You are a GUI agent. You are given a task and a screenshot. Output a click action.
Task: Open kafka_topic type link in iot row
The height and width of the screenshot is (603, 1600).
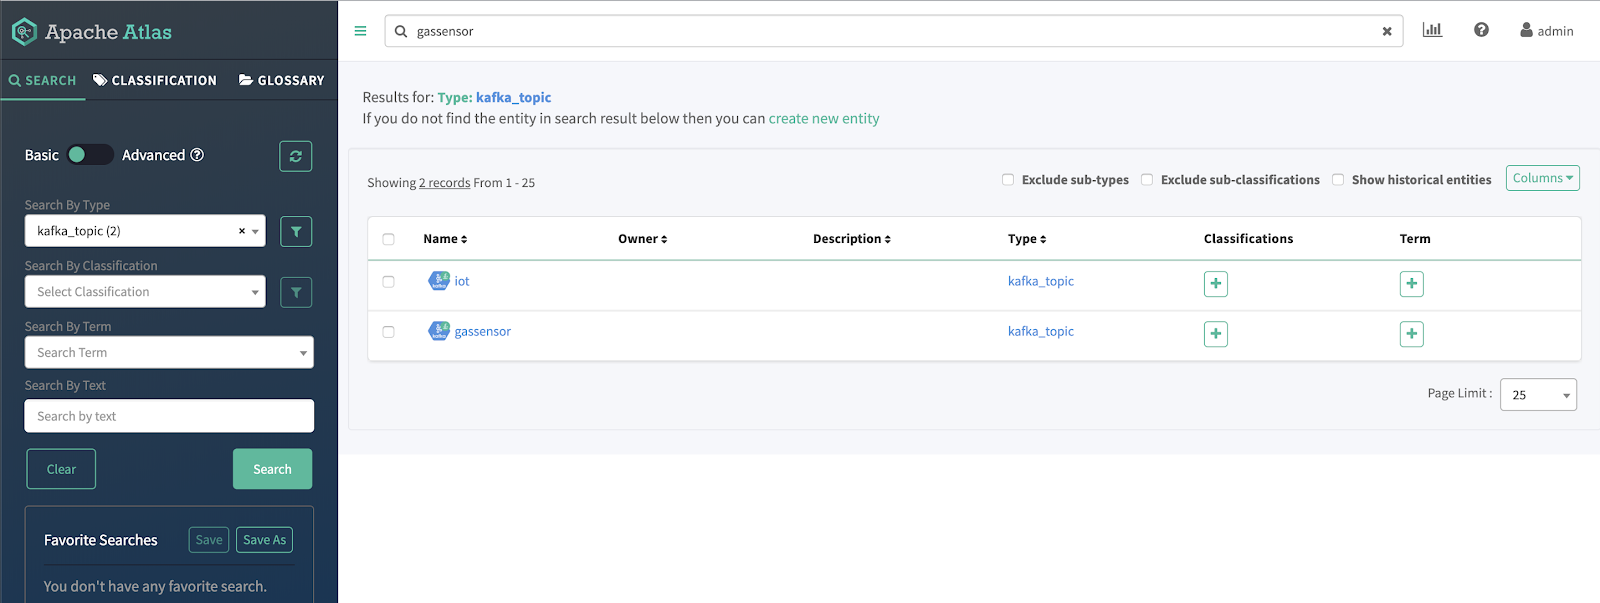coord(1041,281)
